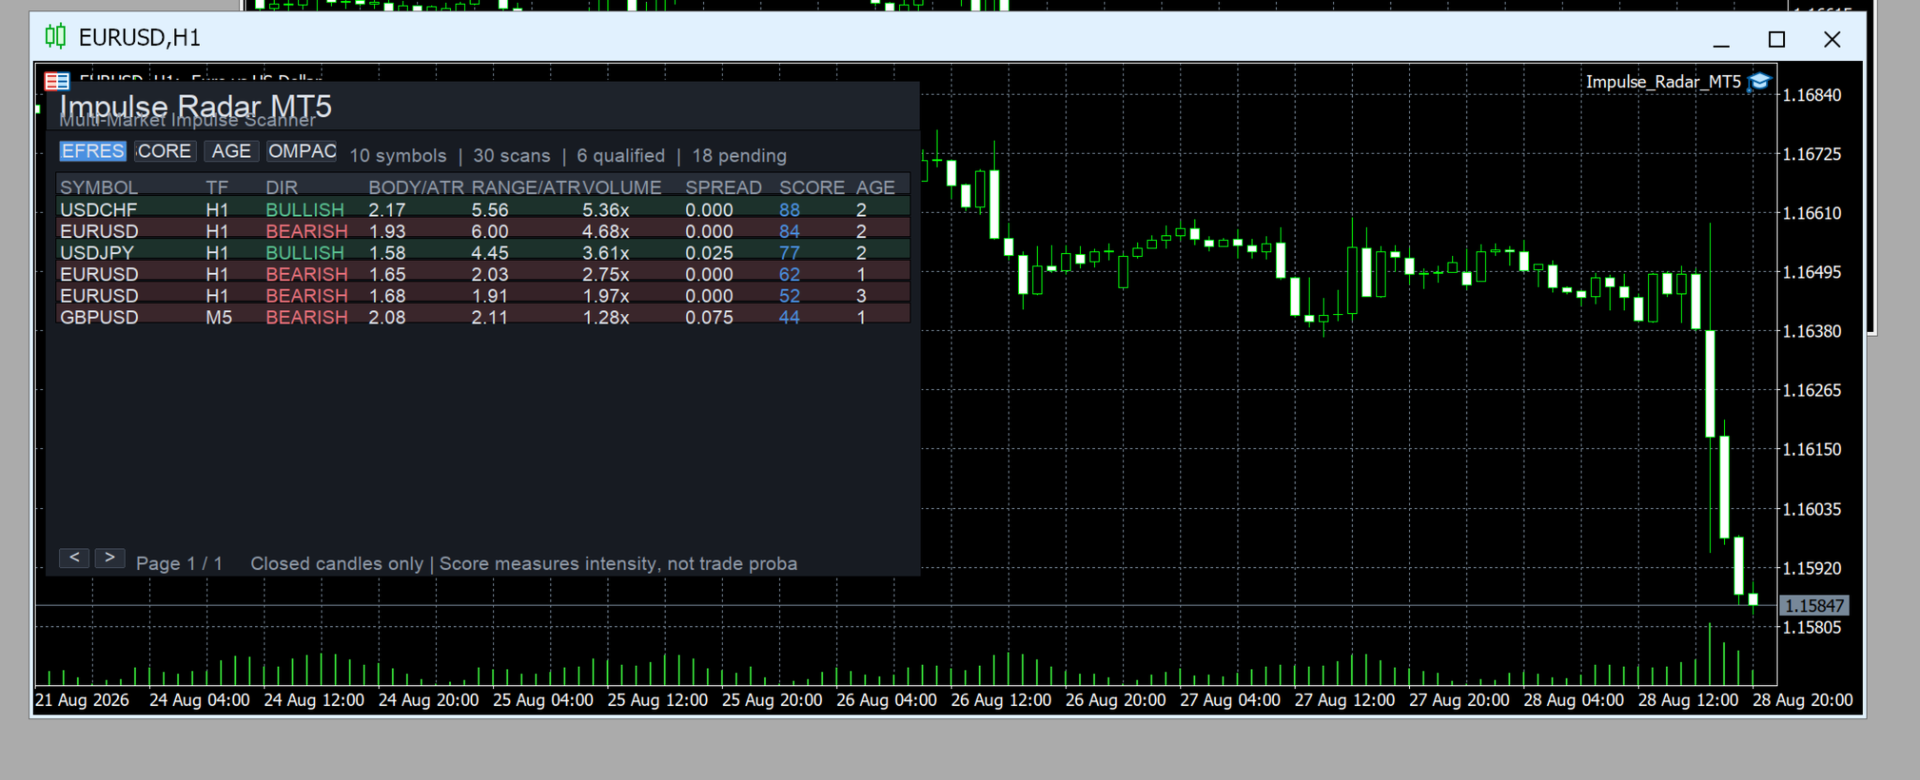
Task: Click the BODY/ATR column header
Action: point(416,187)
